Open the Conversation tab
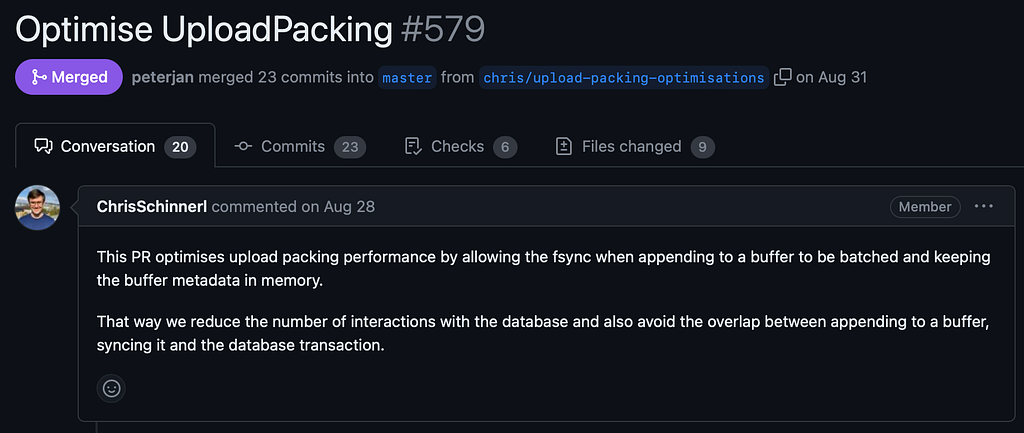 115,146
